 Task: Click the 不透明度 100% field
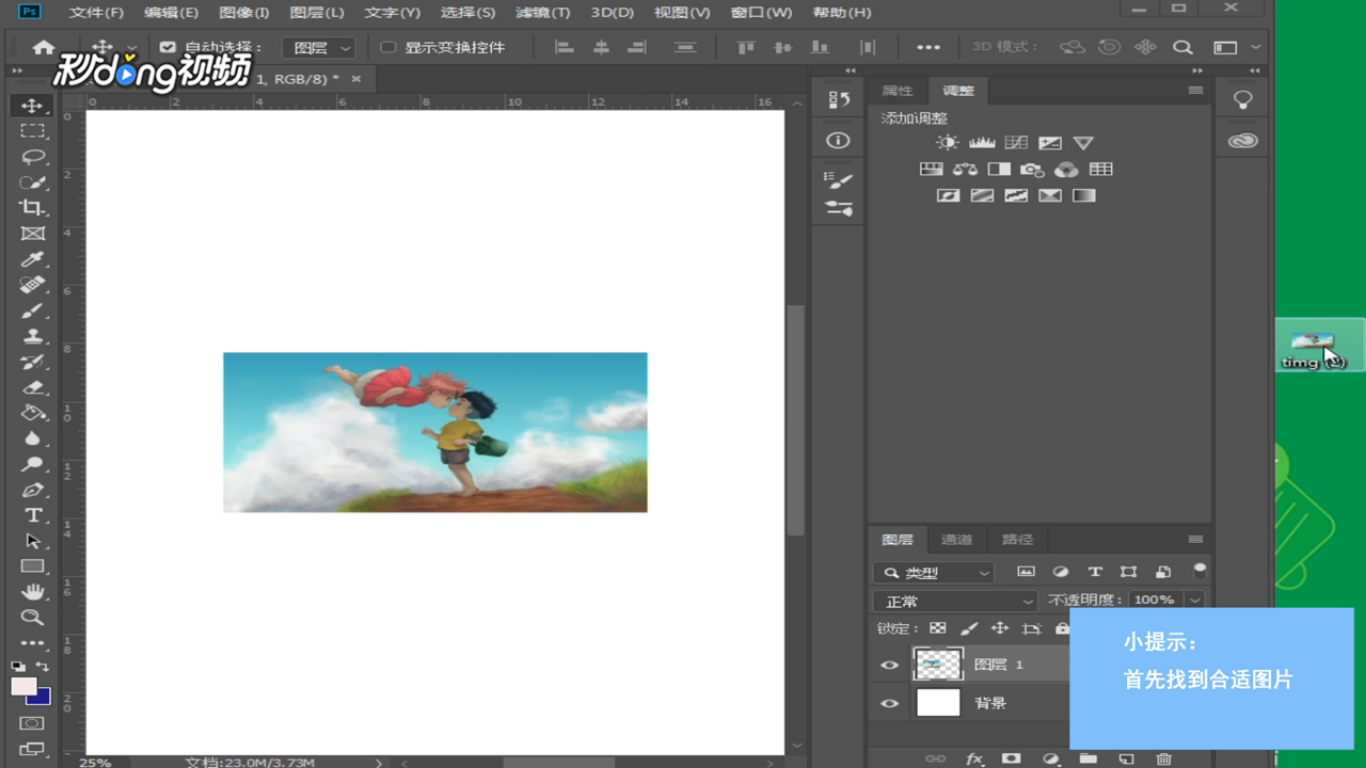pyautogui.click(x=1154, y=600)
